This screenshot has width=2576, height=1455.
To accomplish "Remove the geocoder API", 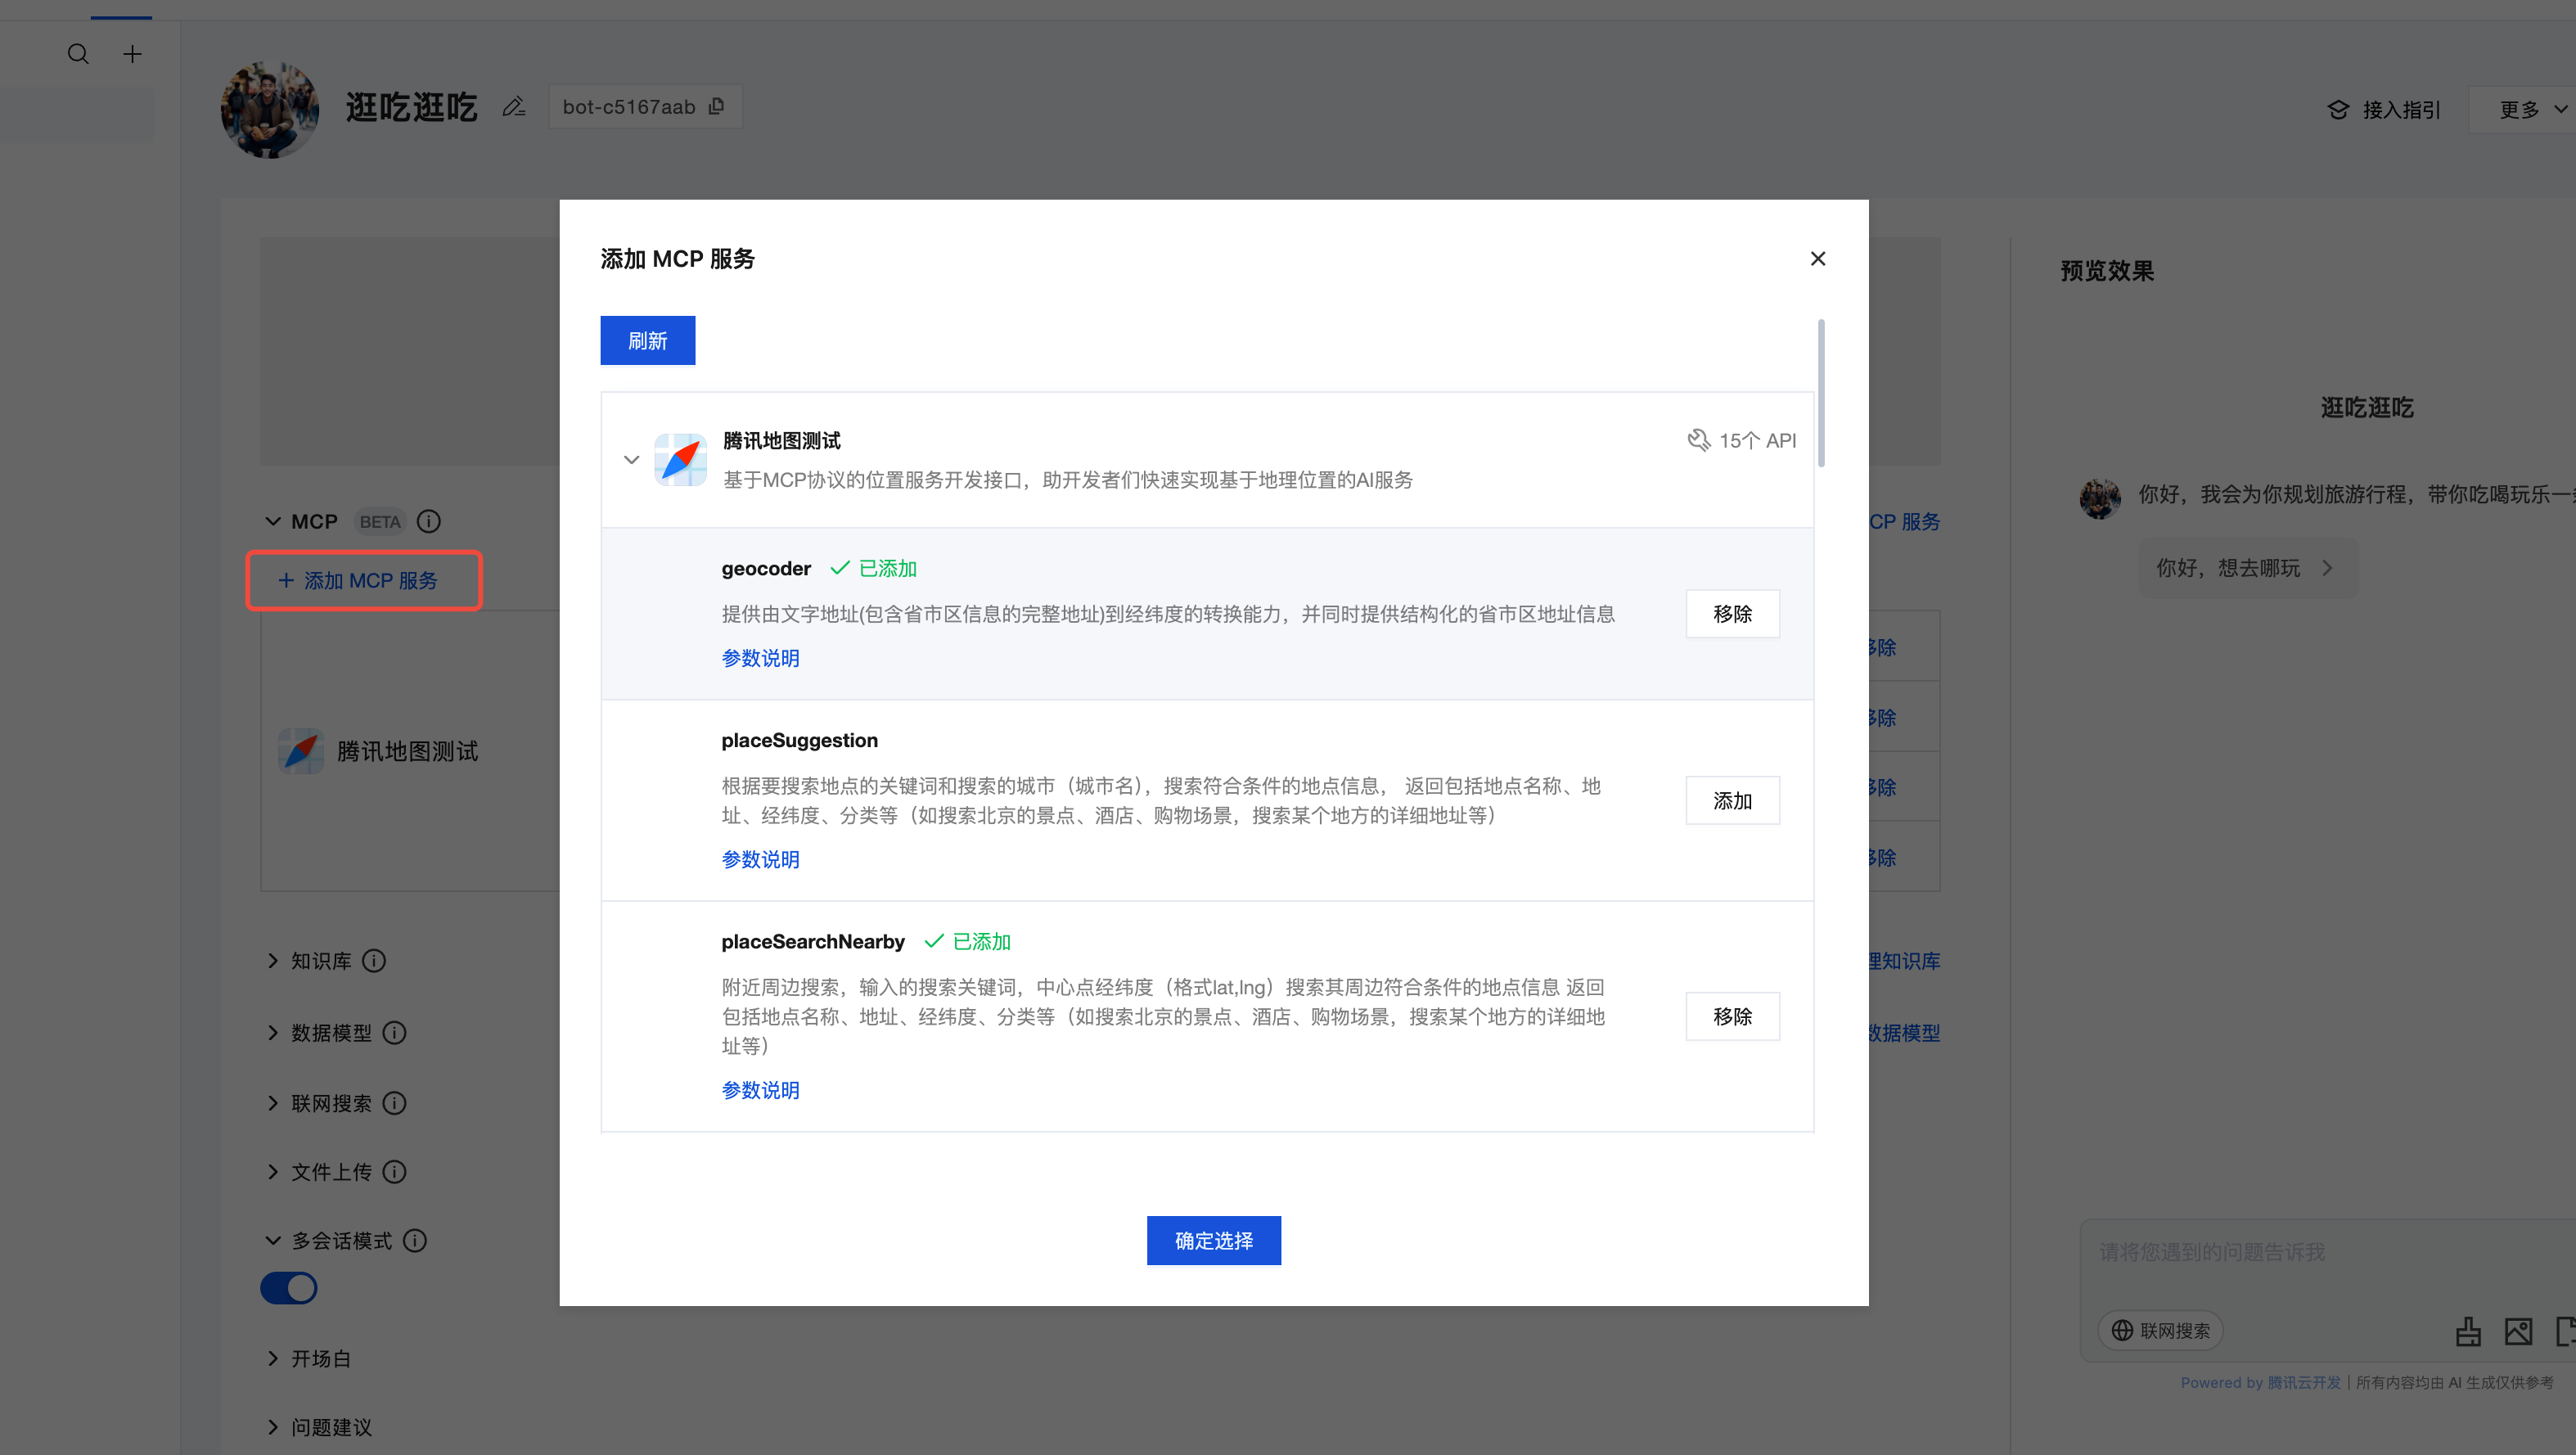I will (x=1732, y=613).
